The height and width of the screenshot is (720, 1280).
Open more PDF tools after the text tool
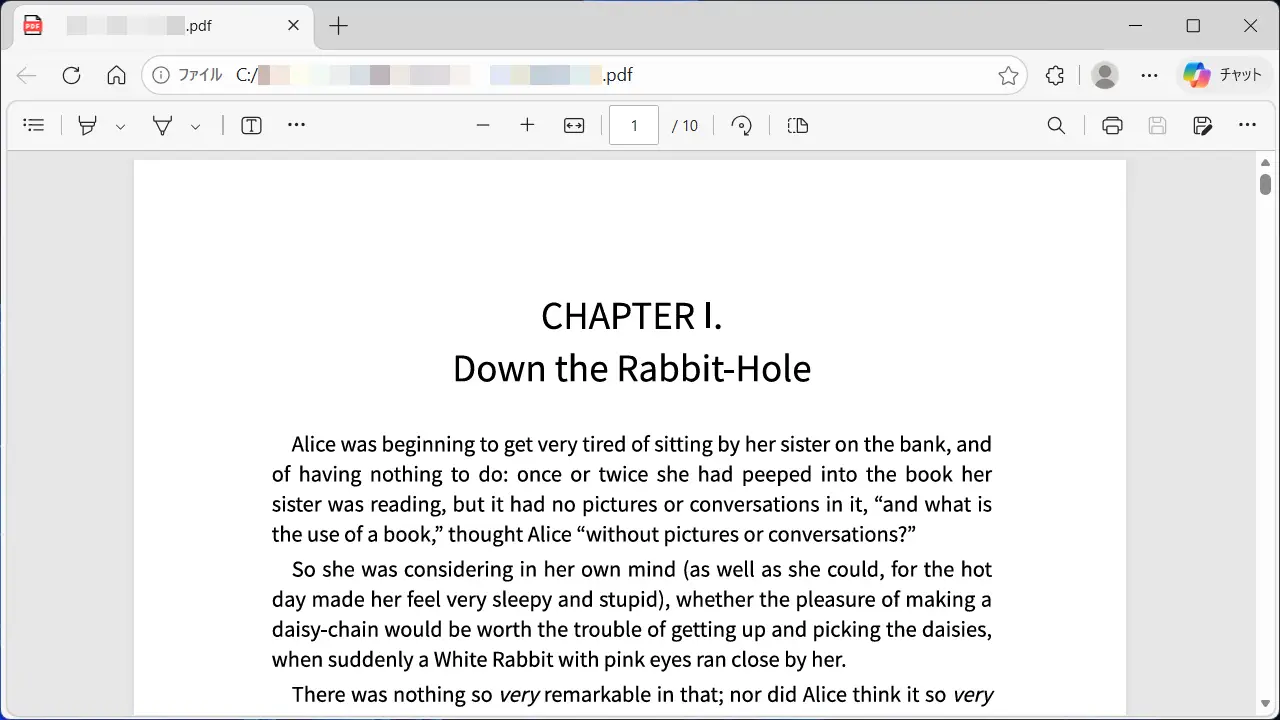coord(296,125)
